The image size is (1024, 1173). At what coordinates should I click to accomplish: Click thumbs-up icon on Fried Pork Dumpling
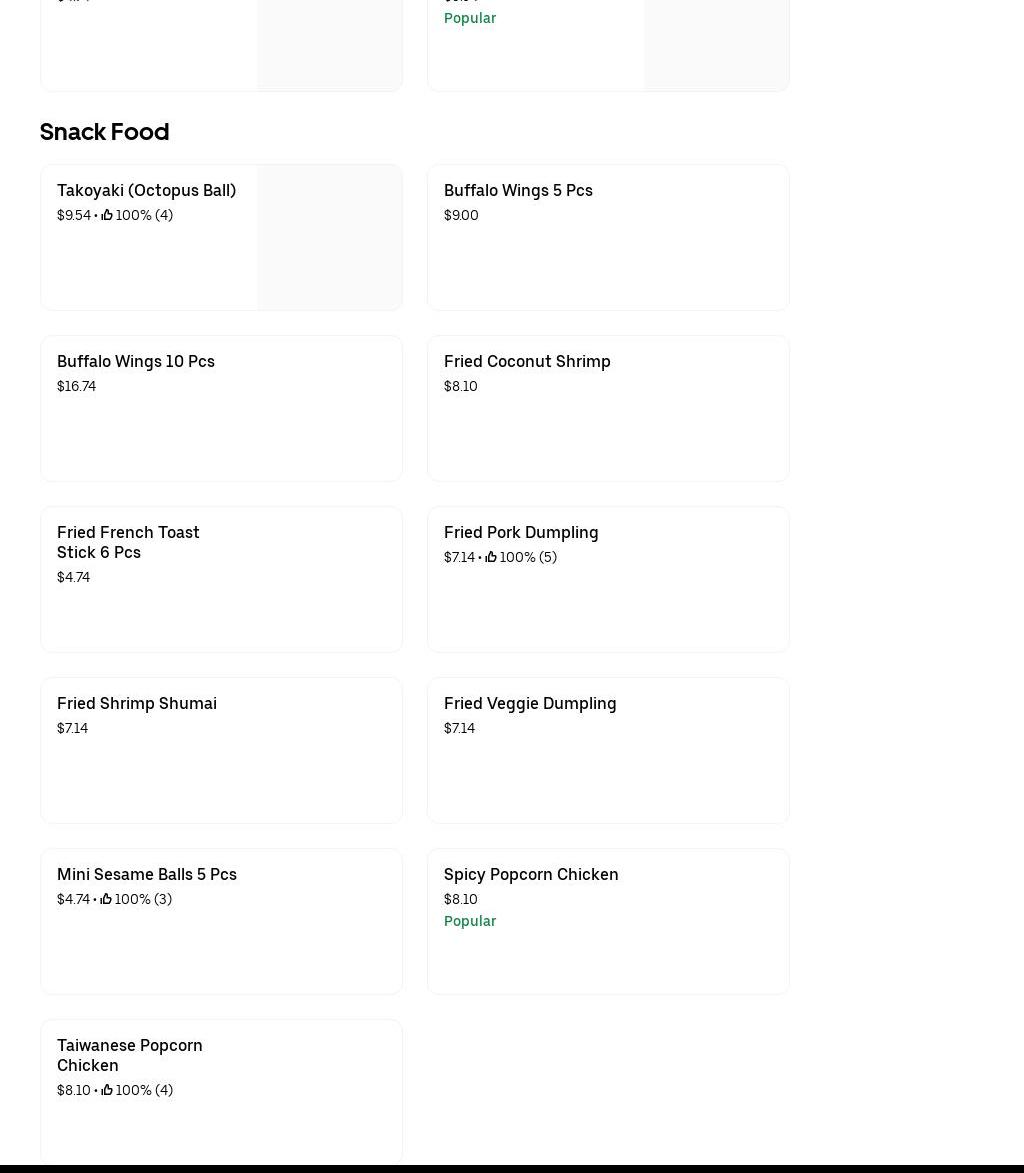[x=491, y=557]
